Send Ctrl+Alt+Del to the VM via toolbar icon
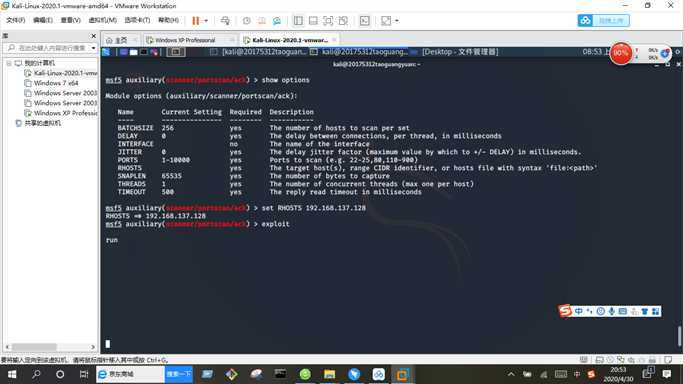The image size is (683, 384). coord(225,20)
